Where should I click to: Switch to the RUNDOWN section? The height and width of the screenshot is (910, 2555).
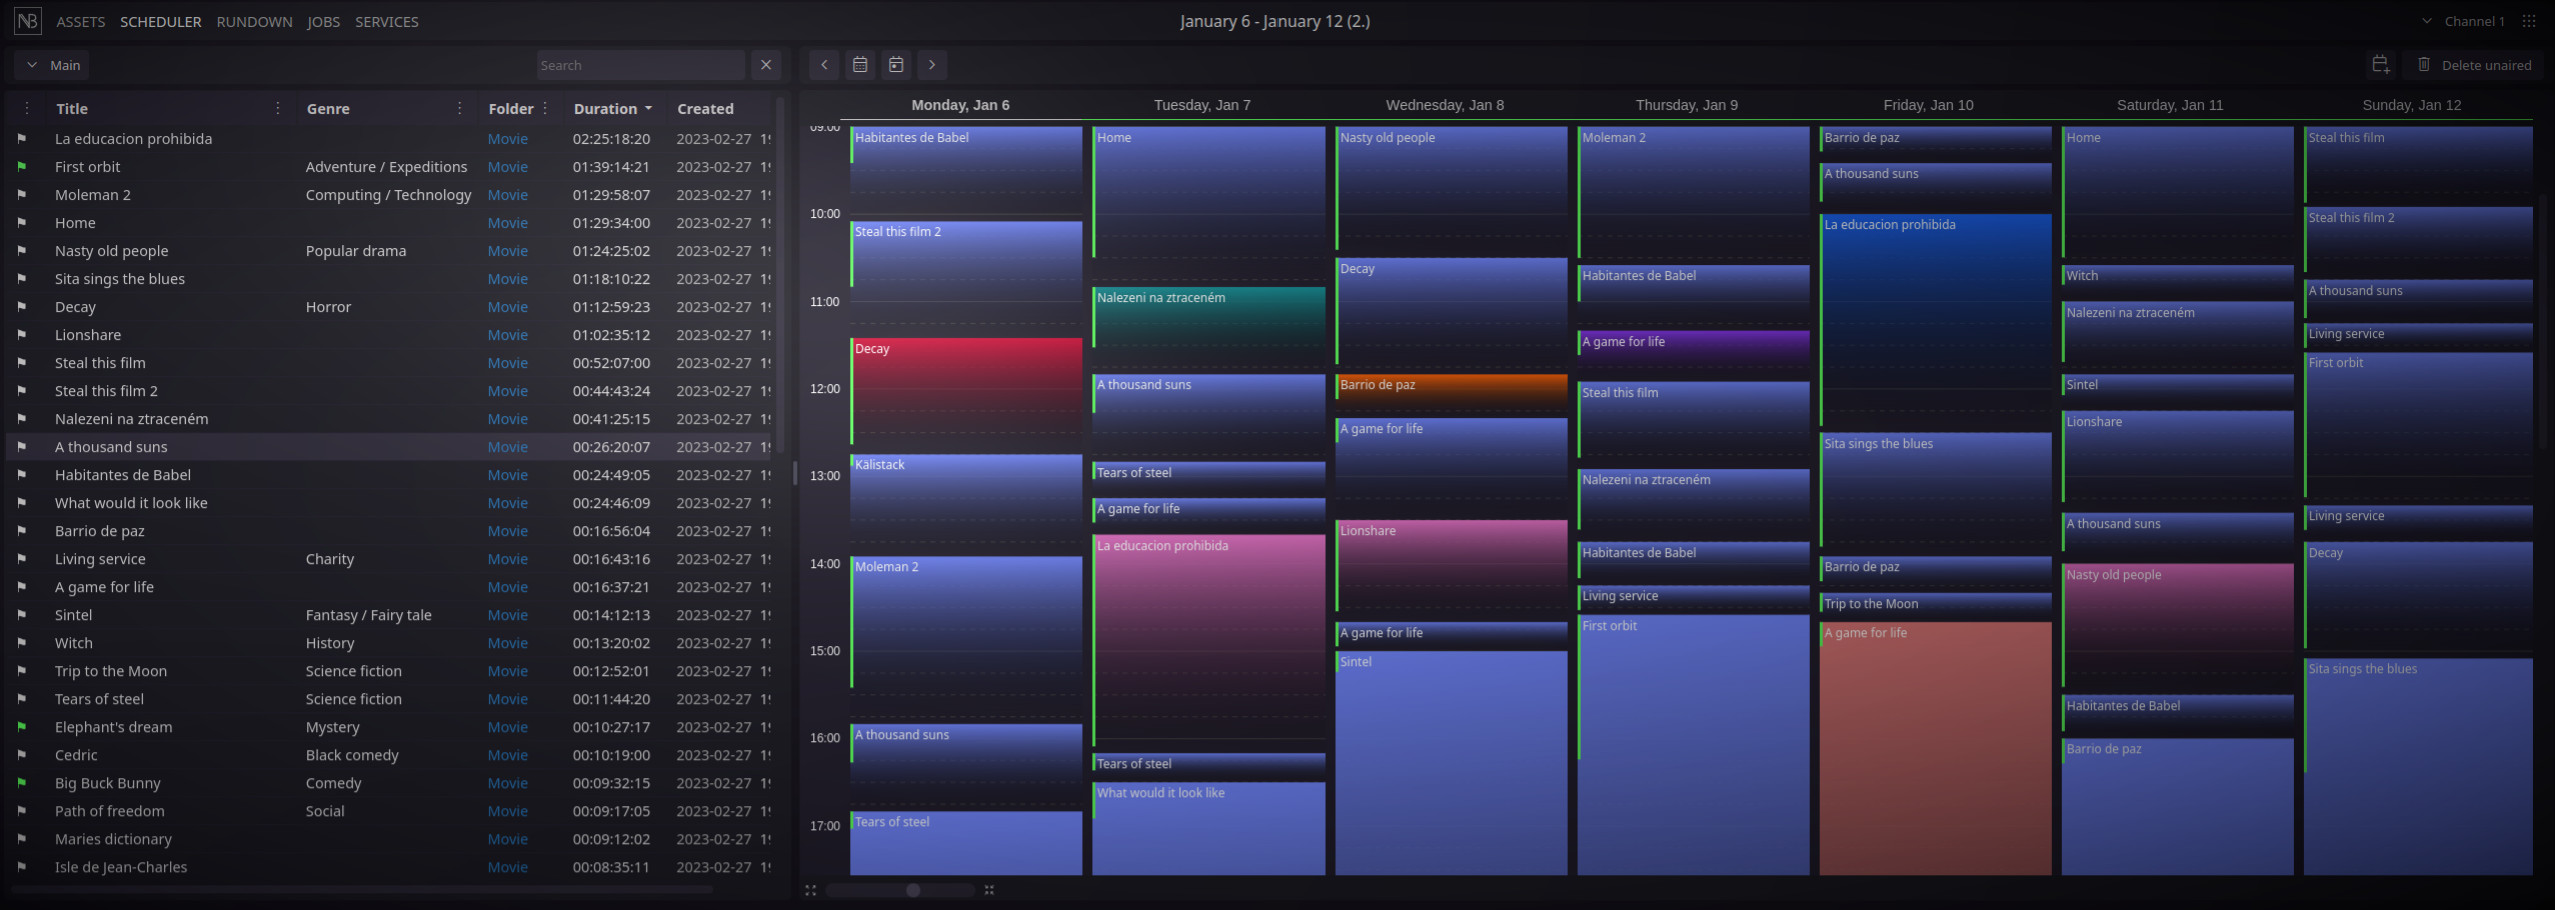pyautogui.click(x=254, y=21)
